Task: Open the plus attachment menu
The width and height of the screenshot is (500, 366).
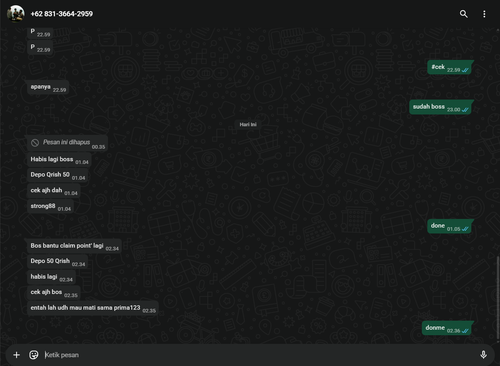Action: pyautogui.click(x=16, y=355)
